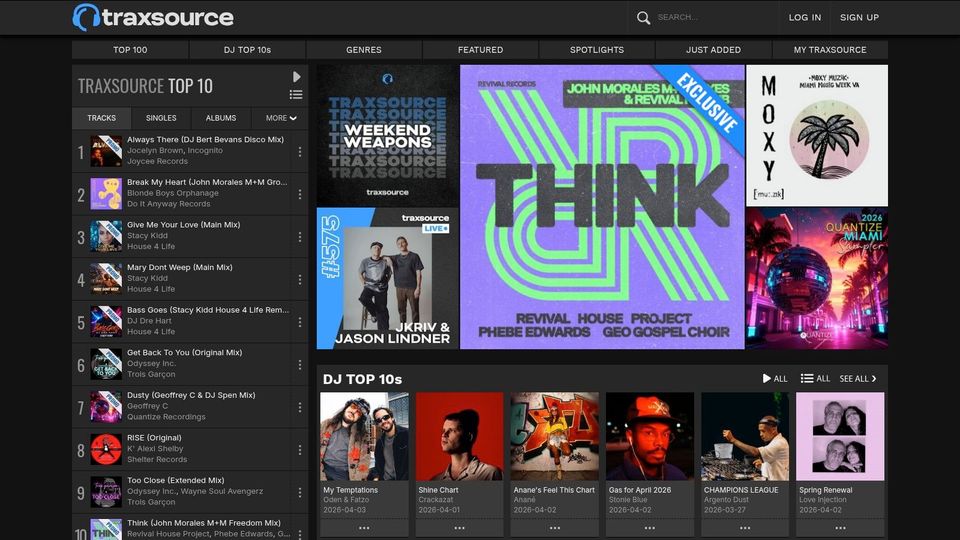Add Top 10 to queue list icon
The image size is (960, 540).
(x=296, y=94)
